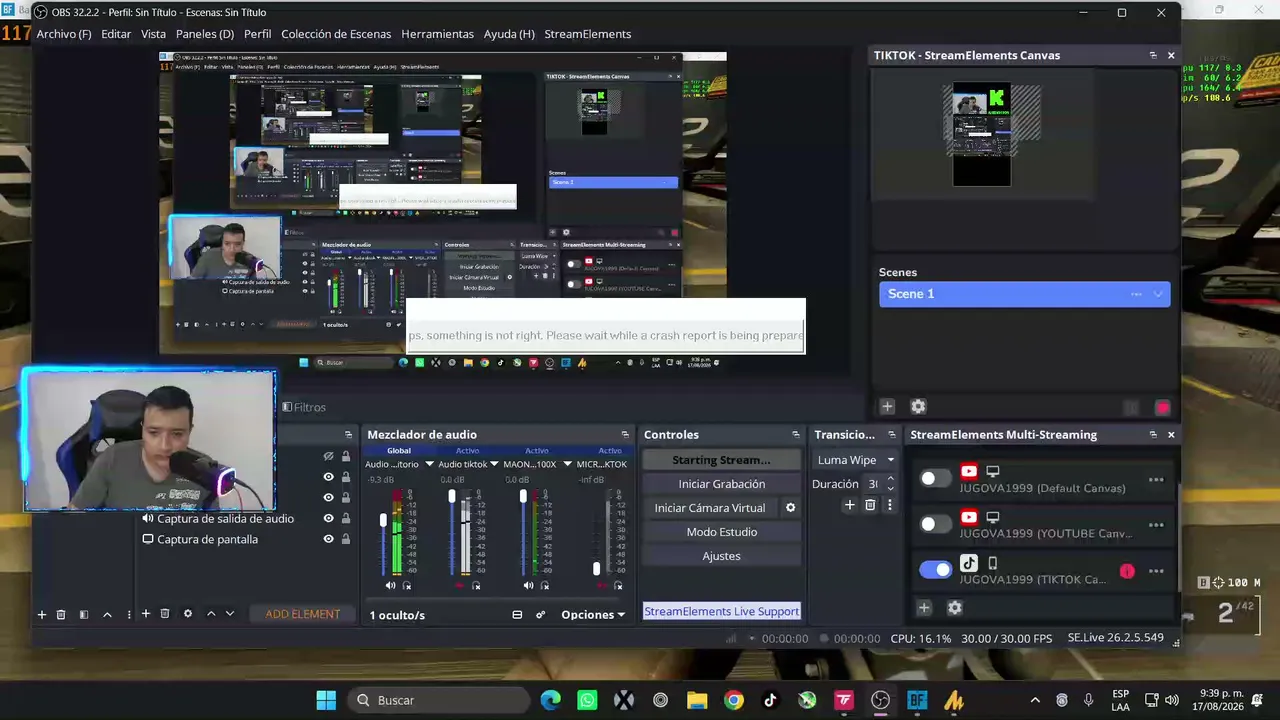The width and height of the screenshot is (1280, 720).
Task: Delete selected scene with trash icon
Action: click(x=61, y=614)
